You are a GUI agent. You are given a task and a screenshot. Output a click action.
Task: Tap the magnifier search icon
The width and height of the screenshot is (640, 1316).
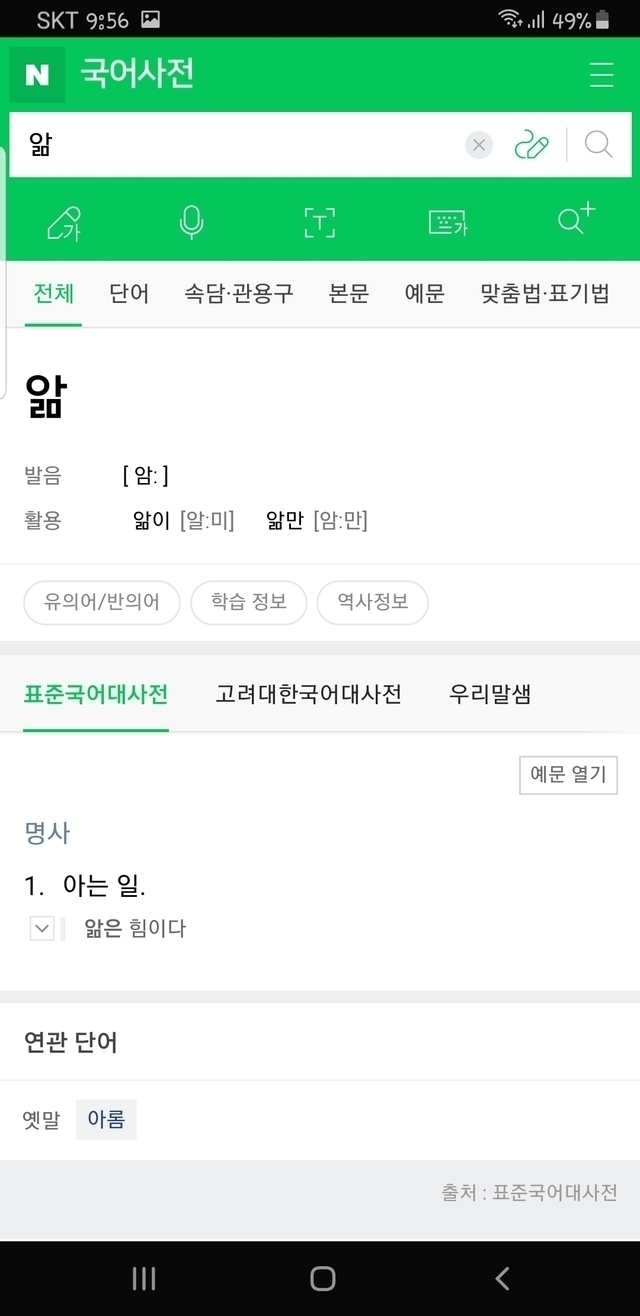(598, 146)
